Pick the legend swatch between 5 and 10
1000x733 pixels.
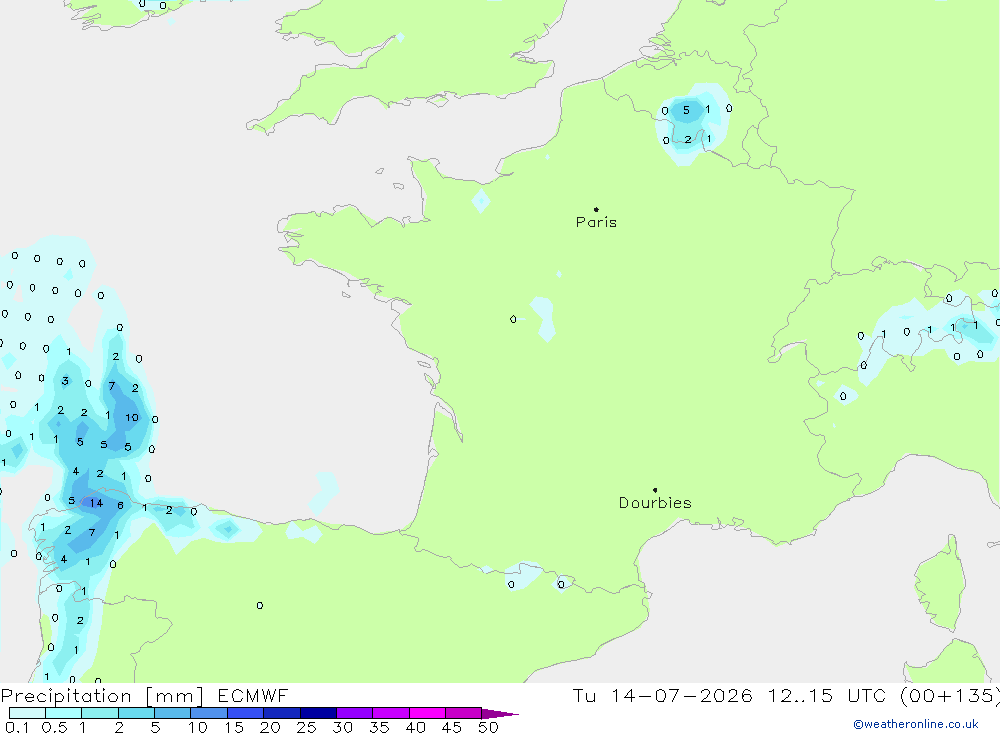pos(172,713)
